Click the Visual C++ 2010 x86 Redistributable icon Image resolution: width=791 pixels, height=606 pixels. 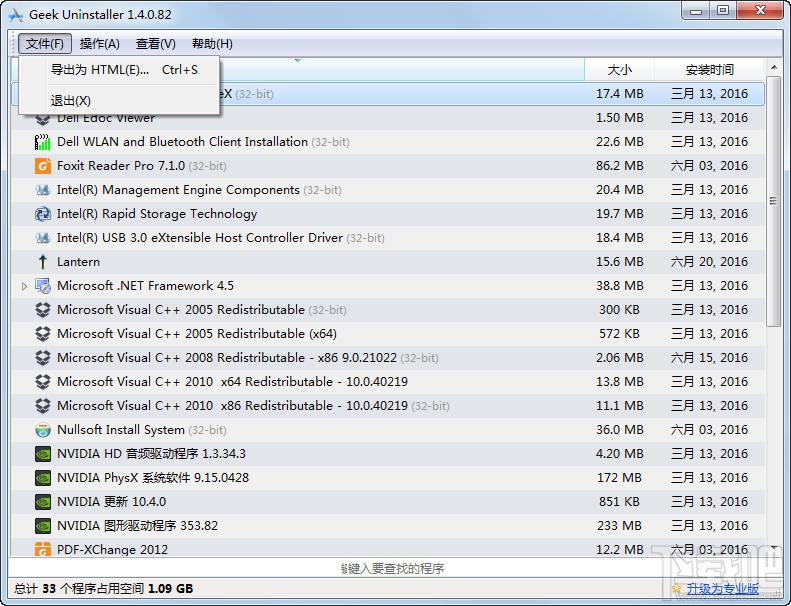(43, 406)
